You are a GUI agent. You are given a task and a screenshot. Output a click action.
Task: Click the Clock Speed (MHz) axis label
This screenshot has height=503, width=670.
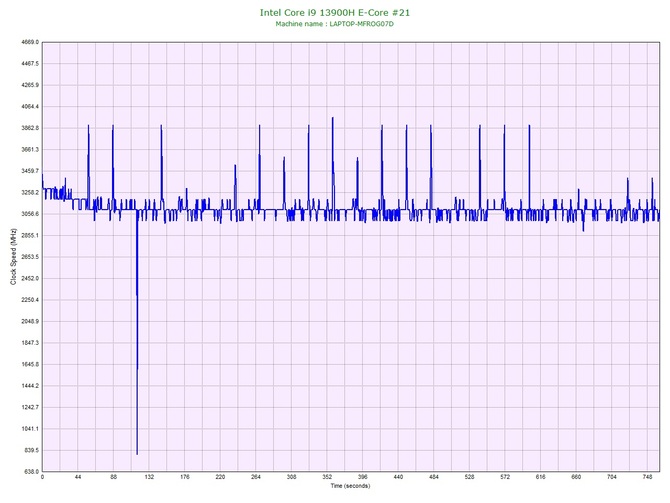[x=13, y=256]
